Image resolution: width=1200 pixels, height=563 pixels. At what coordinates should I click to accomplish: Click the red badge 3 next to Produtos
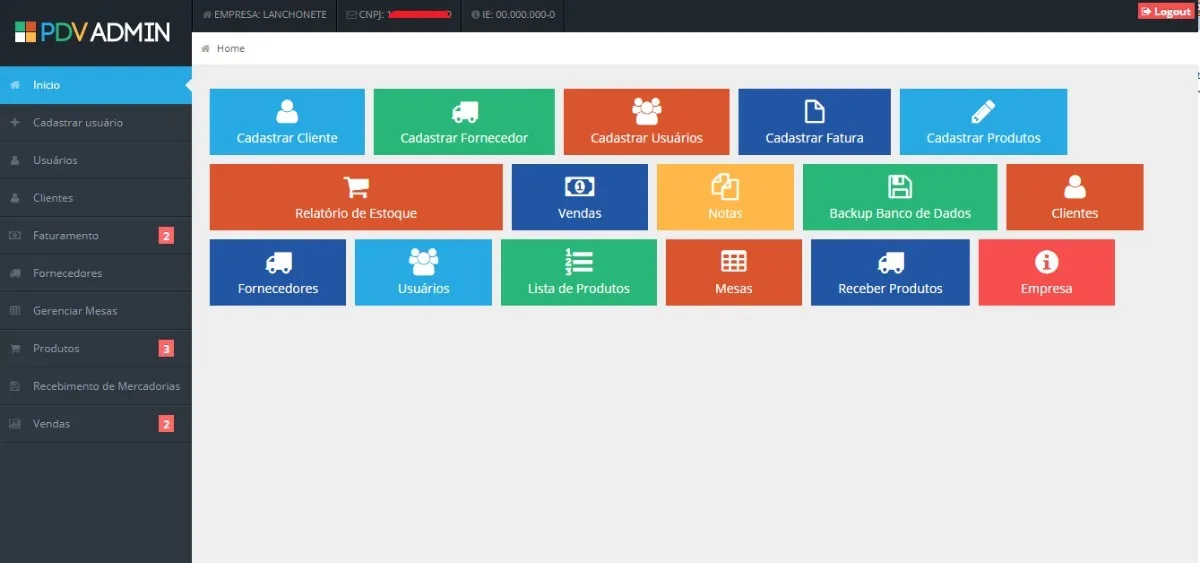(167, 349)
